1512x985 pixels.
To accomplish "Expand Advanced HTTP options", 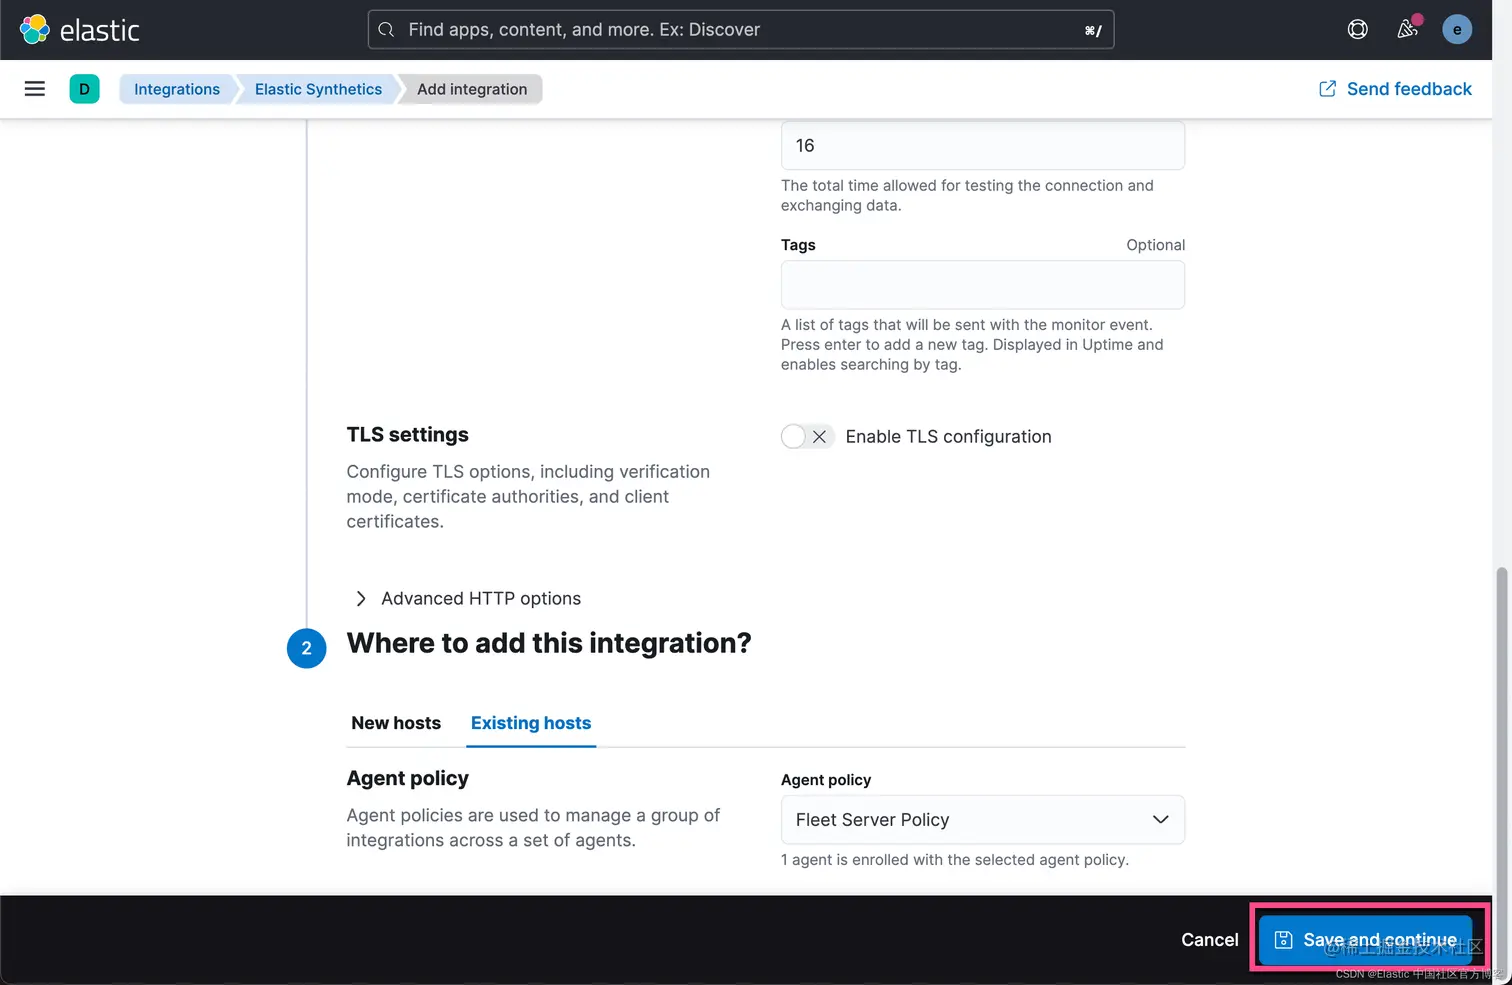I will coord(467,598).
